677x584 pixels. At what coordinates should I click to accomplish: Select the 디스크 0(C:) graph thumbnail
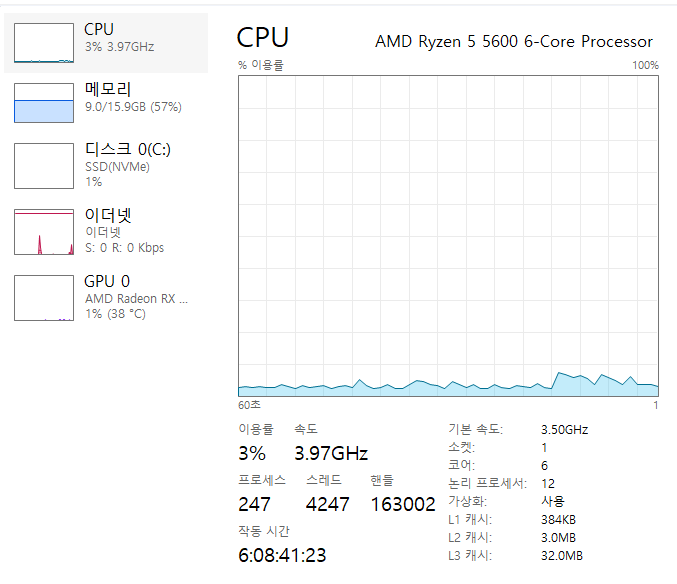[x=44, y=166]
